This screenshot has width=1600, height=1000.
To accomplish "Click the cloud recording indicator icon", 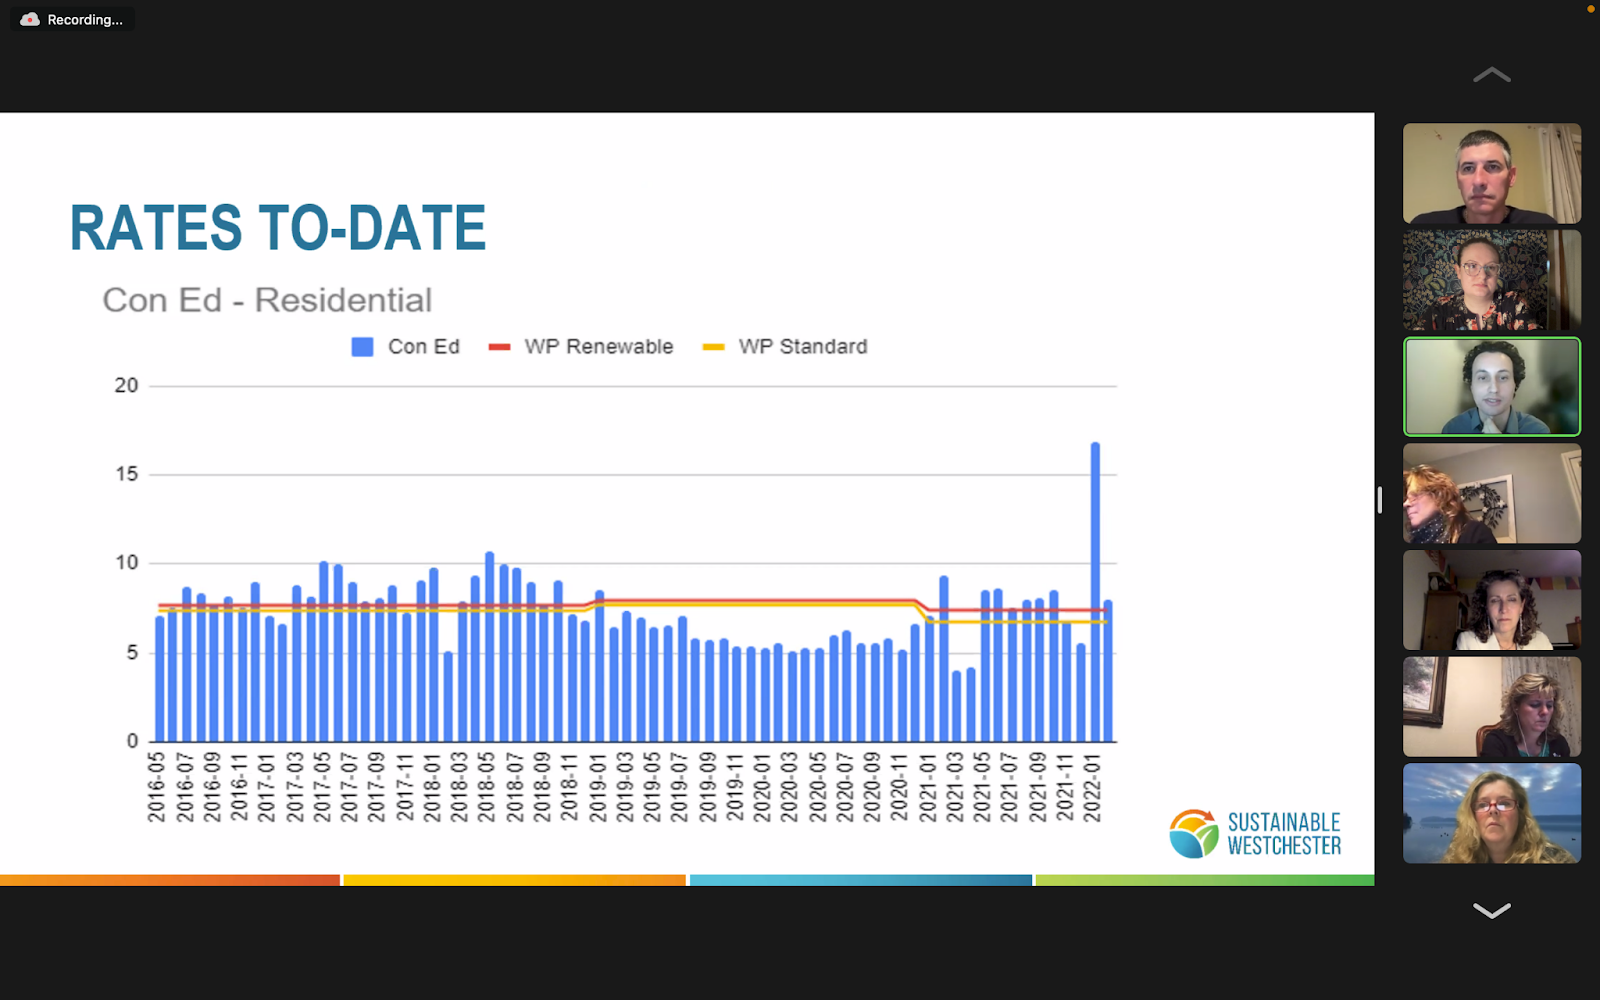I will click(x=30, y=19).
